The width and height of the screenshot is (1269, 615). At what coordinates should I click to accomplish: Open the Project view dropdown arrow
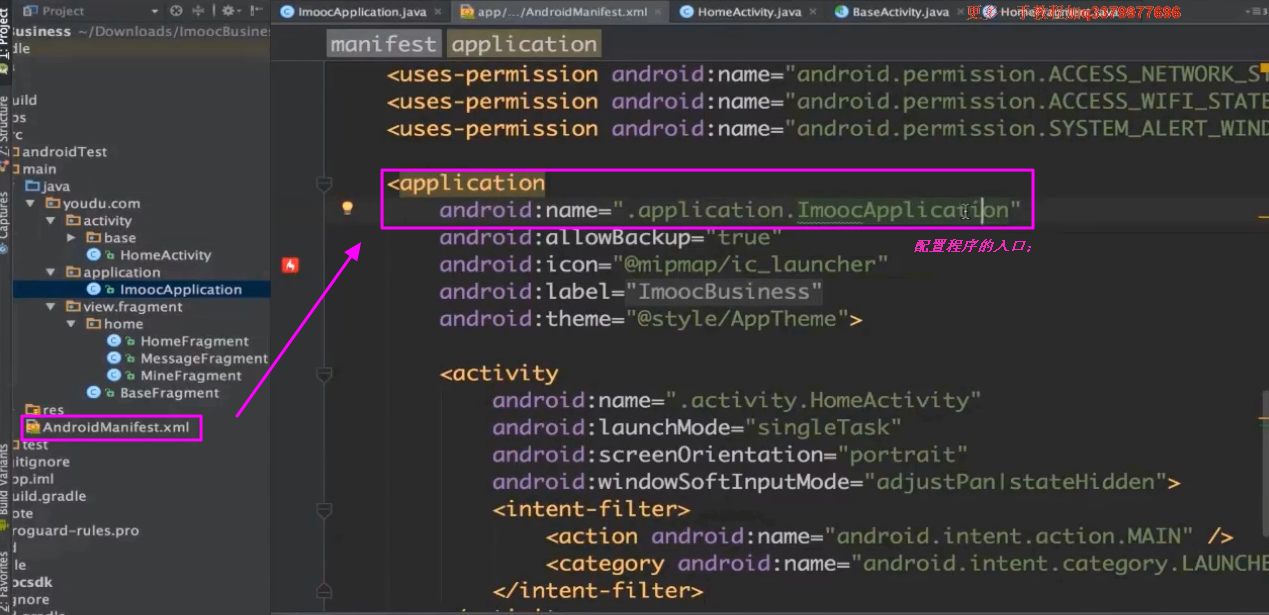tap(155, 11)
